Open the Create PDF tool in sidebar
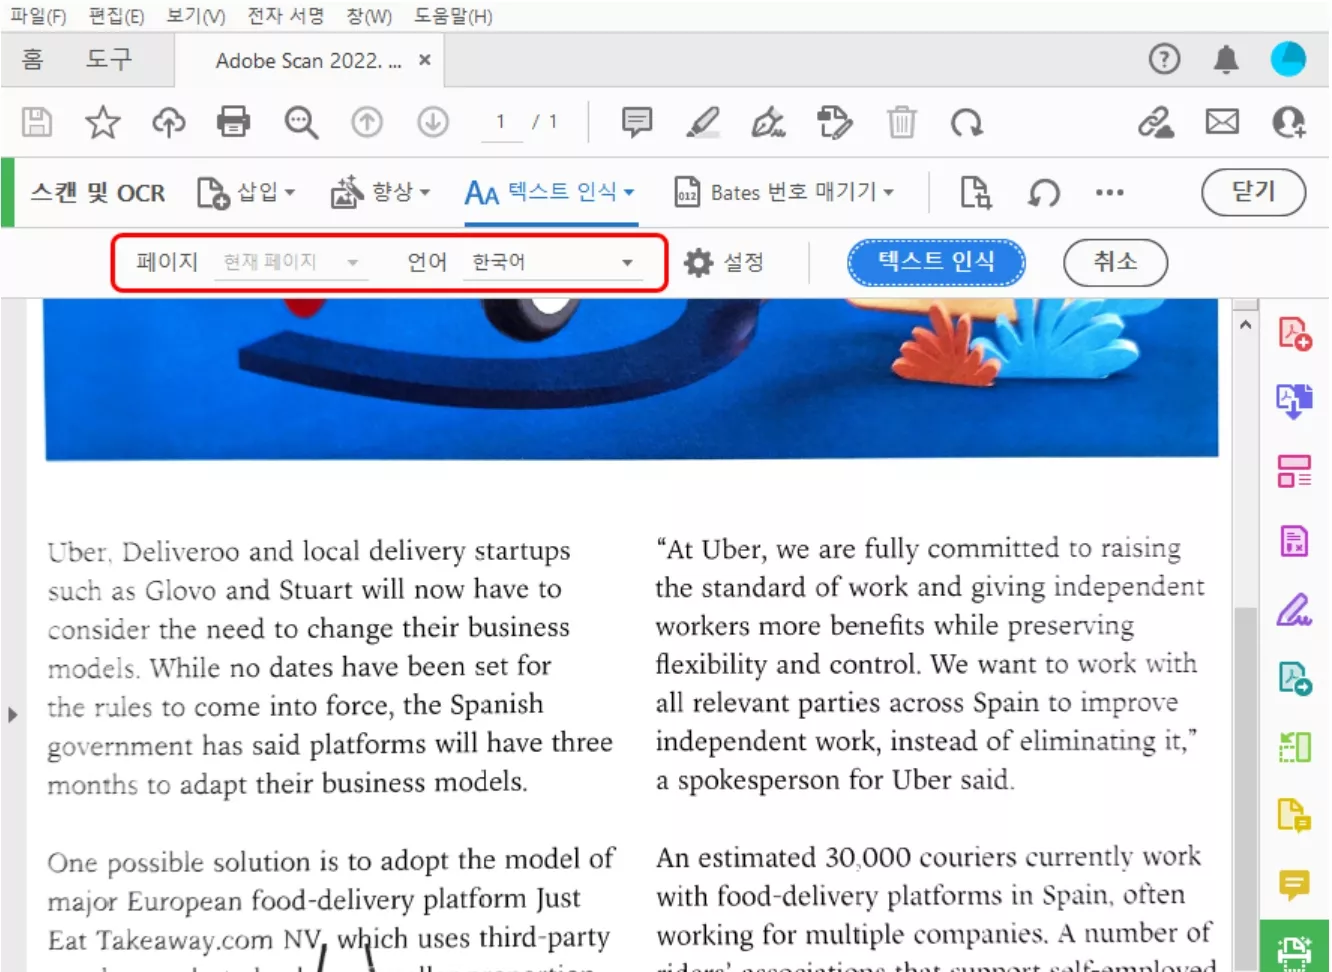 (x=1294, y=333)
